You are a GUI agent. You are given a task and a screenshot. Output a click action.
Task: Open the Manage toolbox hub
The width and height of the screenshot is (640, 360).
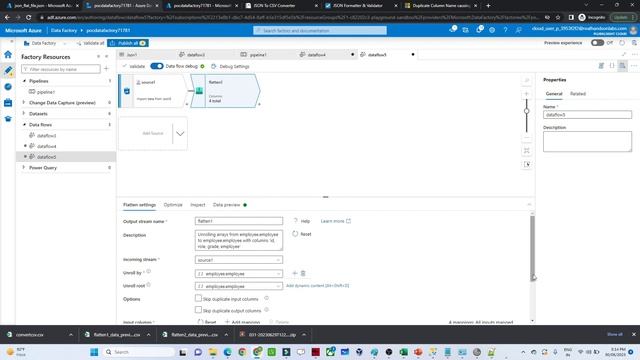pyautogui.click(x=8, y=102)
